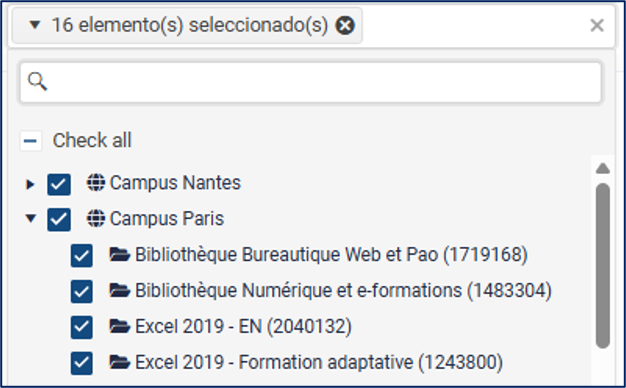Image resolution: width=626 pixels, height=388 pixels.
Task: Click the Excel 2019 - Formation adaptative folder icon
Action: pos(119,362)
